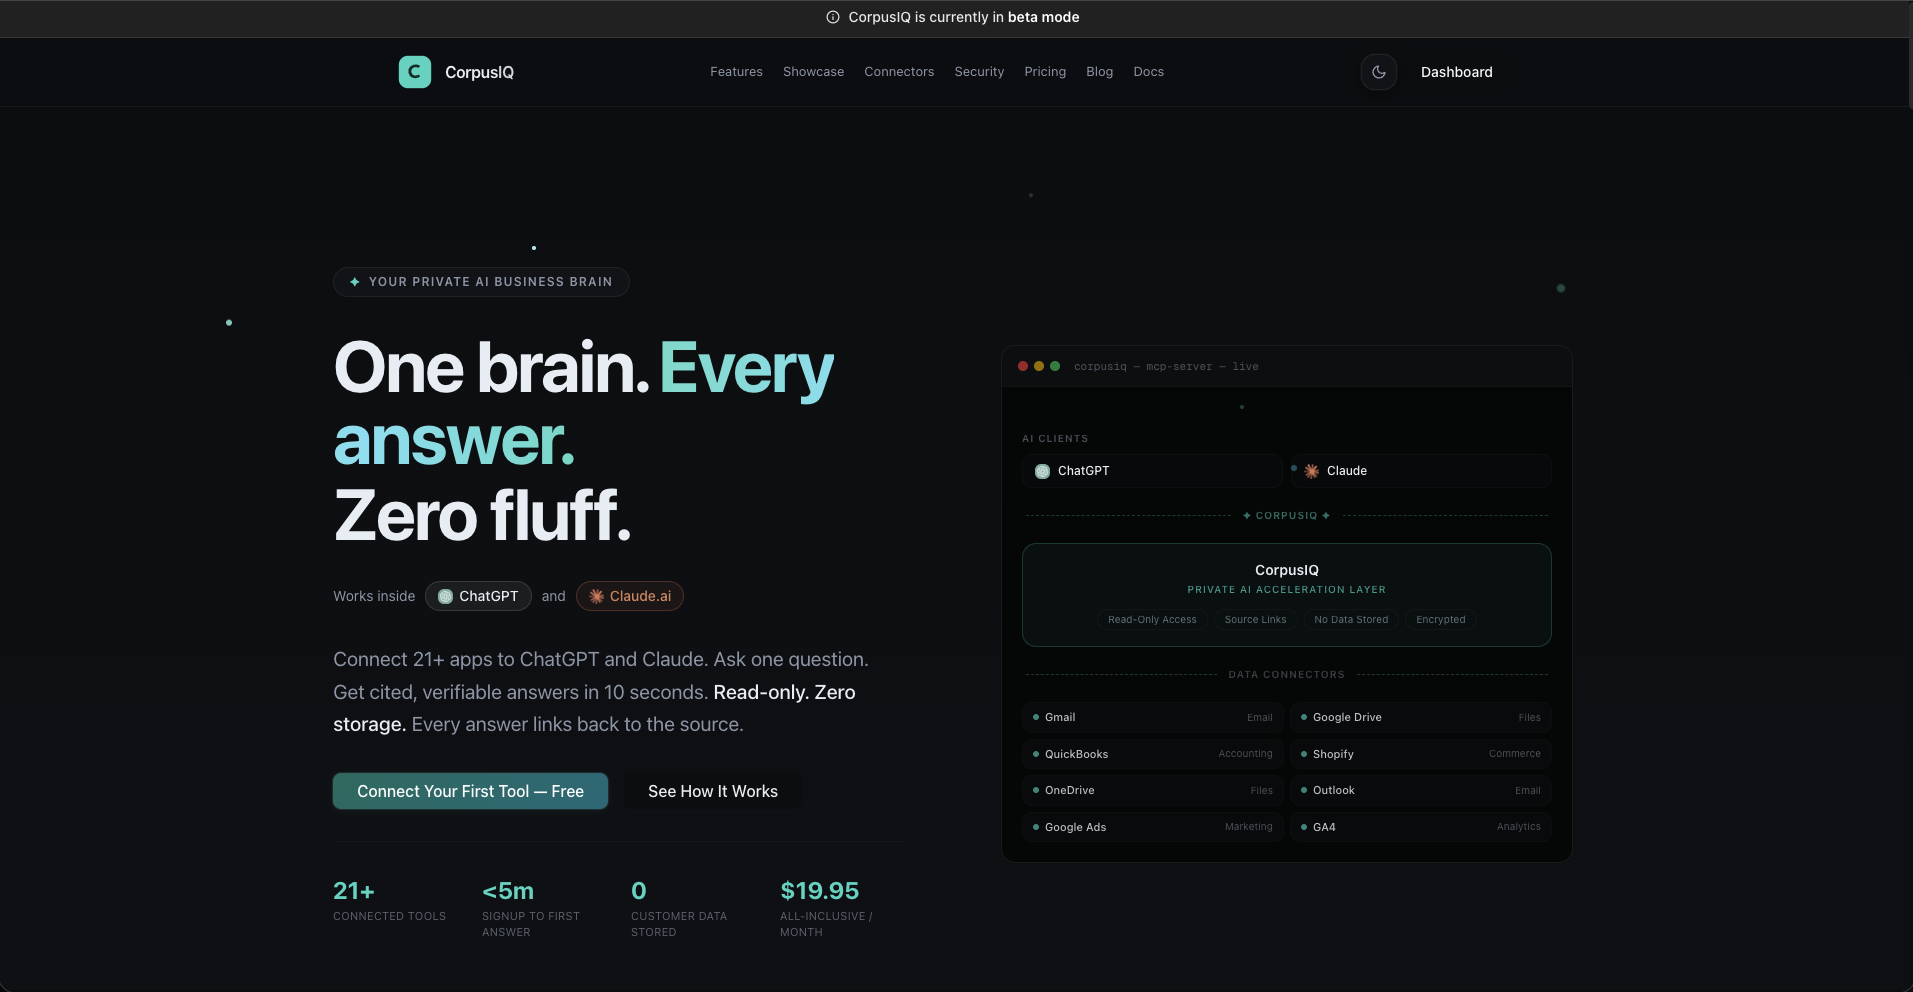Open the Dashboard link
The height and width of the screenshot is (992, 1913).
tap(1456, 72)
